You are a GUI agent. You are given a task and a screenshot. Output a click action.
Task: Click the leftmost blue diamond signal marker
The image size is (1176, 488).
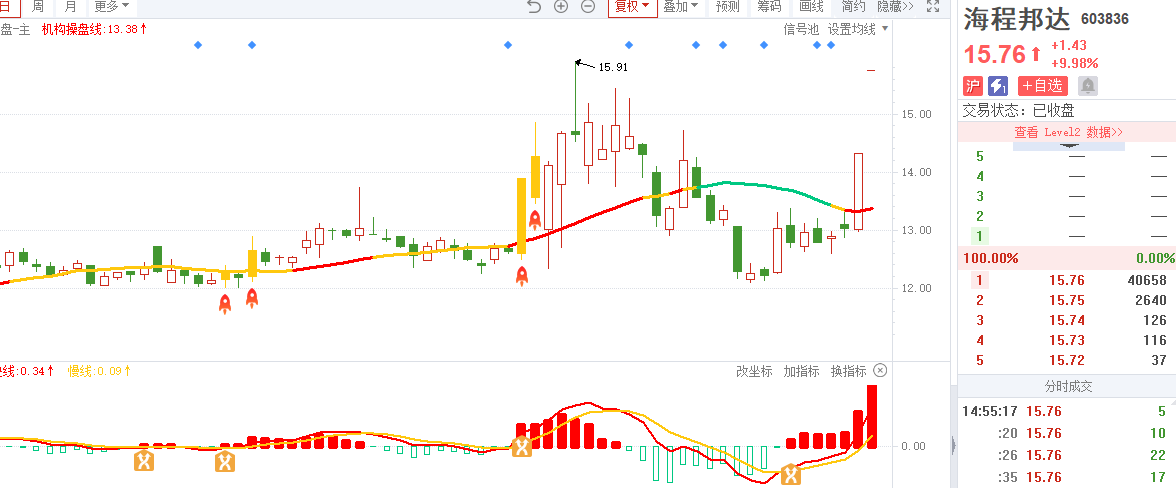pyautogui.click(x=198, y=45)
